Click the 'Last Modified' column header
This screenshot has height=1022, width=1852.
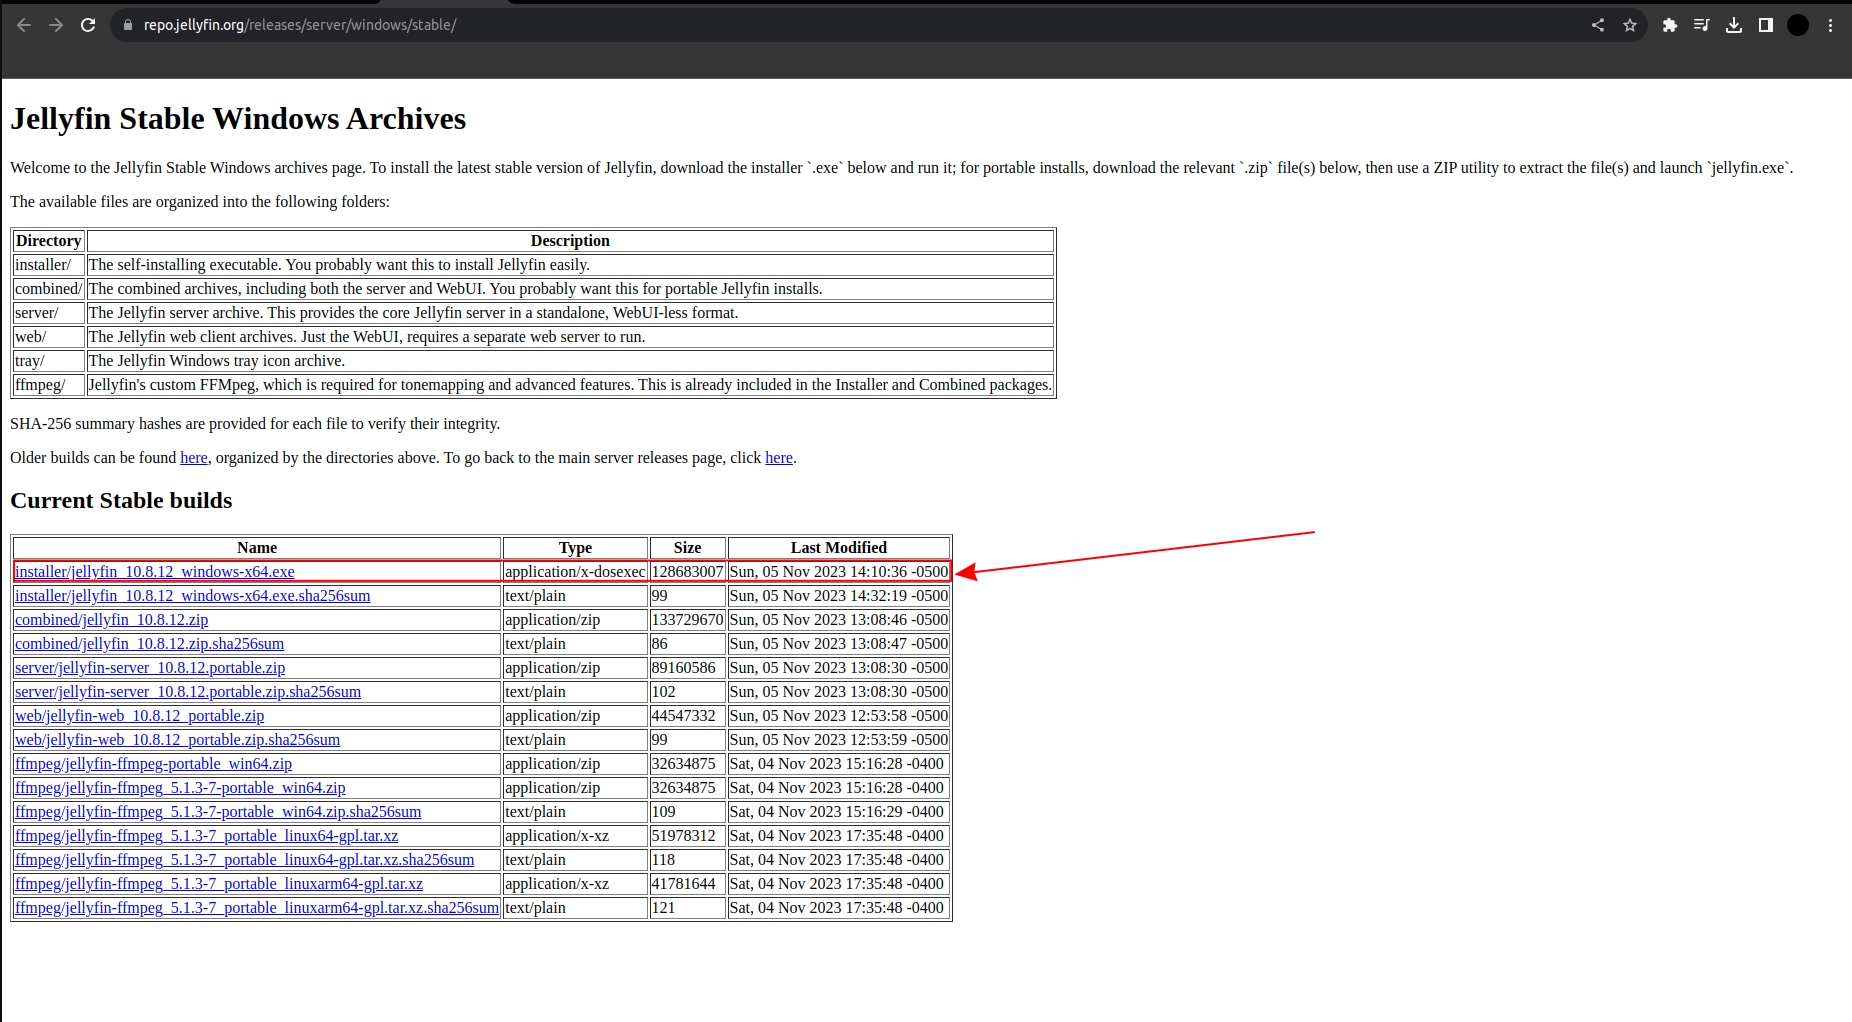tap(839, 548)
